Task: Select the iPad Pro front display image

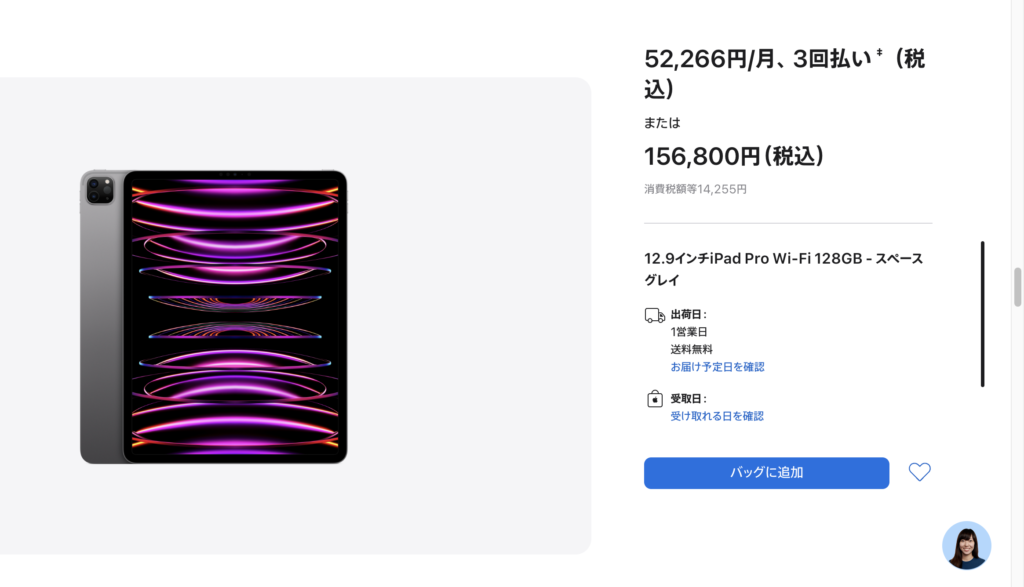Action: click(235, 317)
